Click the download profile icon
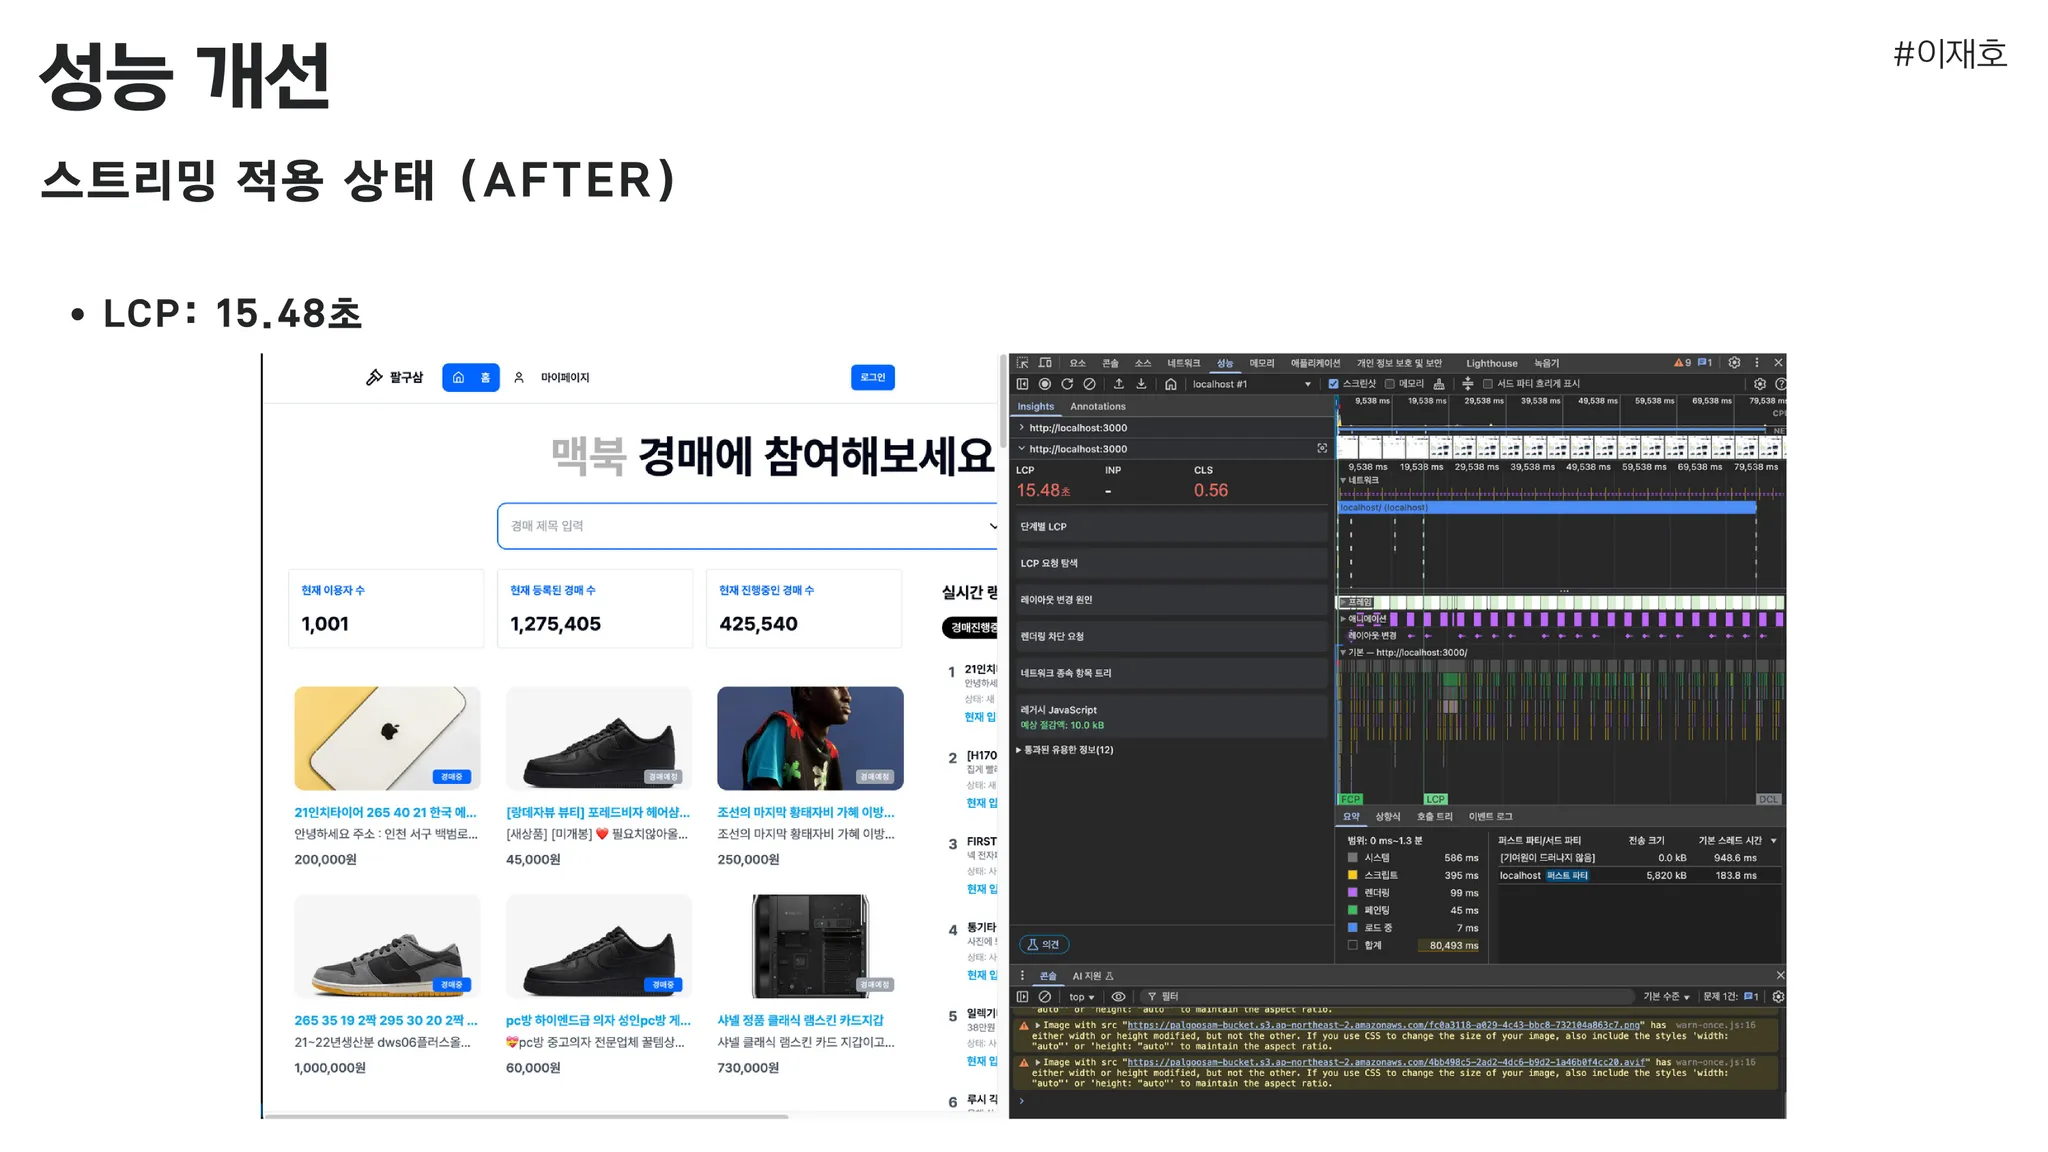This screenshot has width=2048, height=1152. (x=1141, y=384)
